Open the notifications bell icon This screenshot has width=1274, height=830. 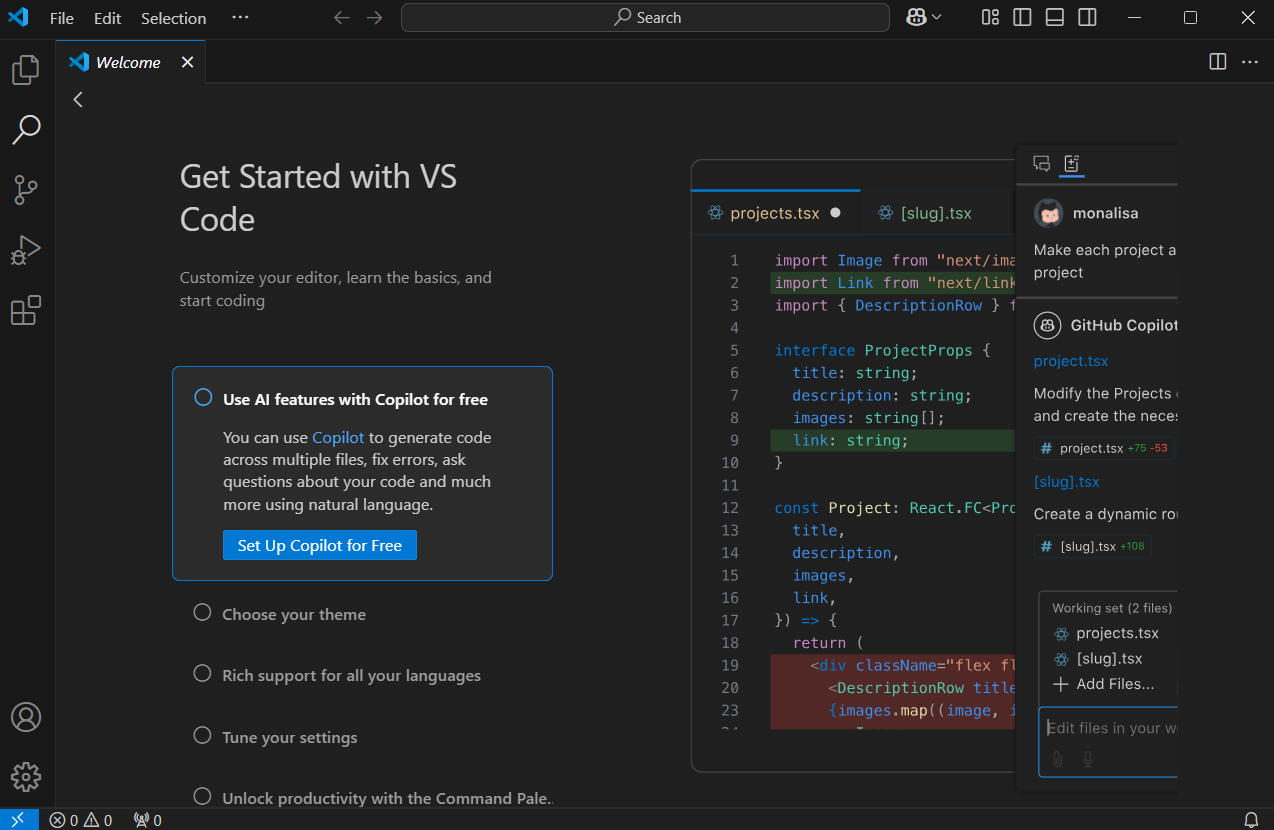(1251, 820)
